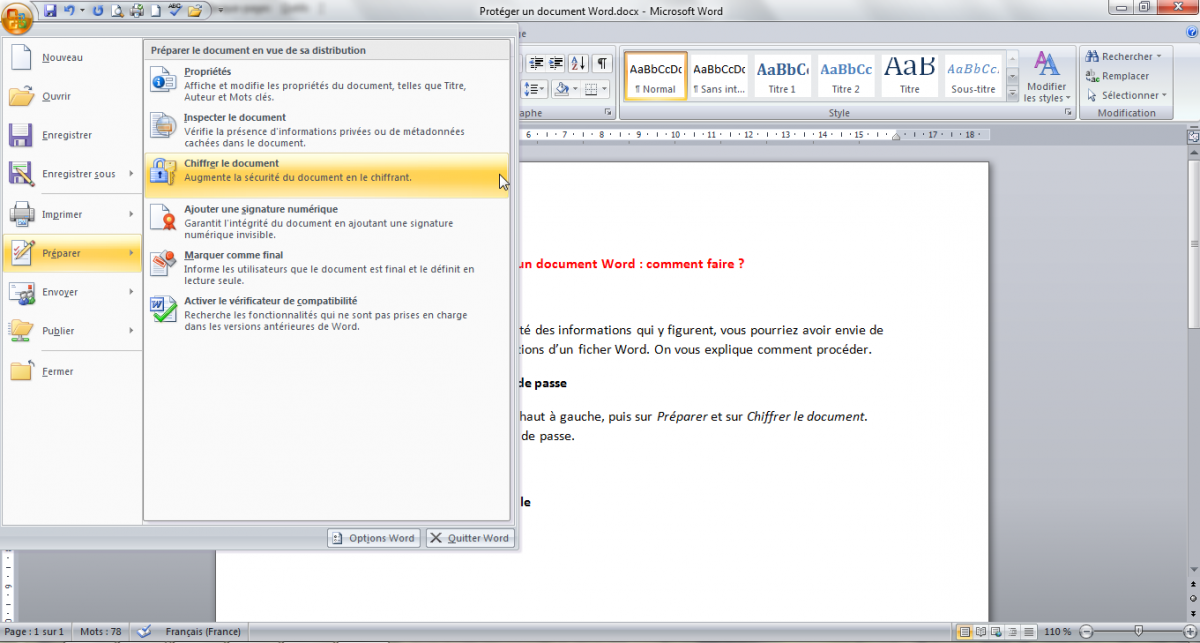Image resolution: width=1200 pixels, height=643 pixels.
Task: Toggle show paragraph marks (¶)
Action: [x=602, y=64]
